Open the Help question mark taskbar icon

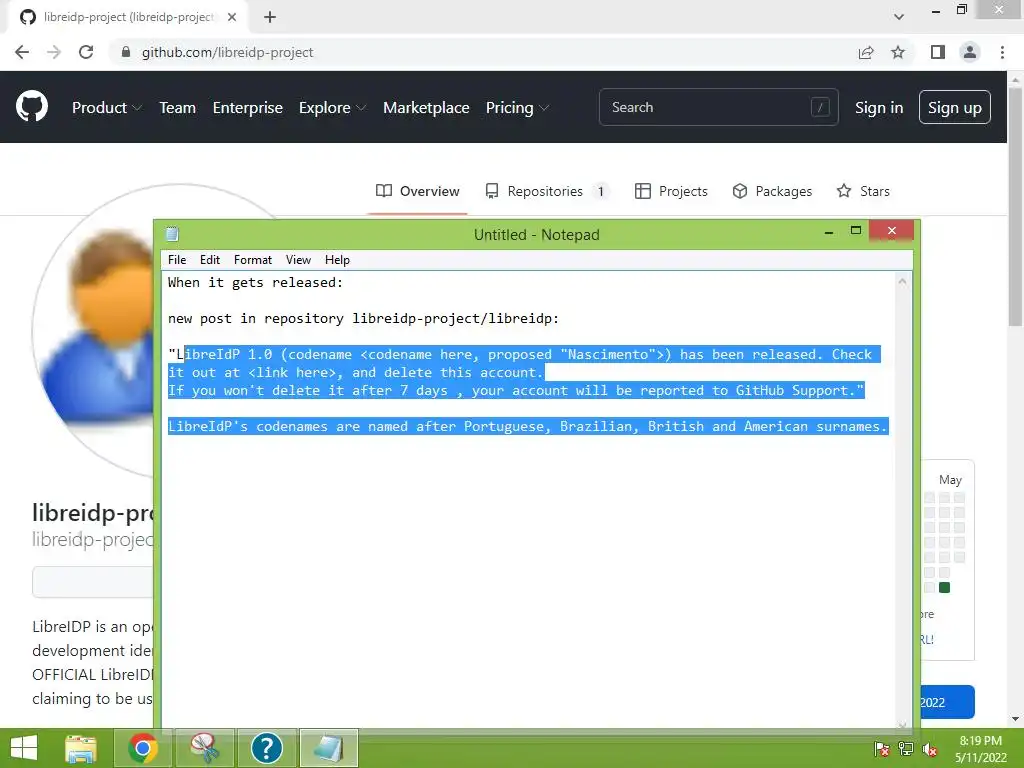(x=266, y=748)
